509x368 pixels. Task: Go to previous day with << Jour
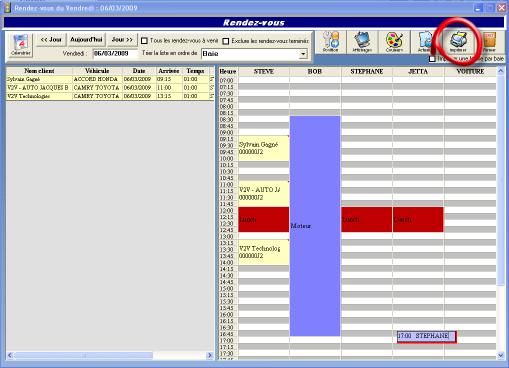tap(51, 40)
